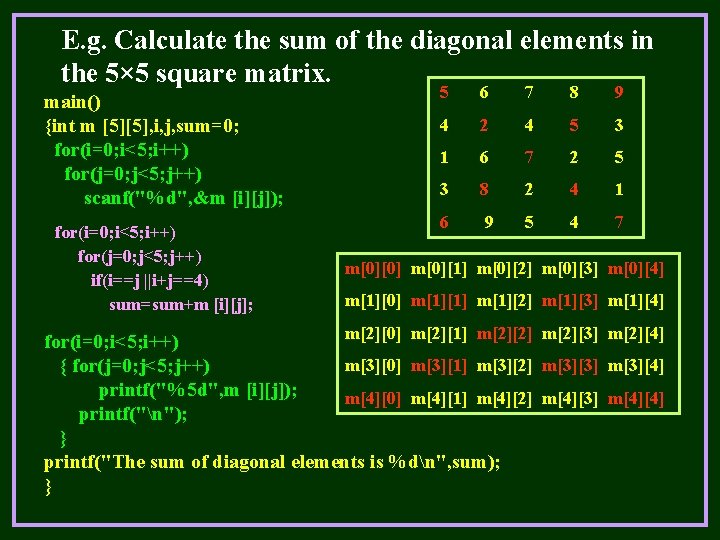Select the yellow 8 in the number matrix
The width and height of the screenshot is (720, 540).
click(x=574, y=92)
